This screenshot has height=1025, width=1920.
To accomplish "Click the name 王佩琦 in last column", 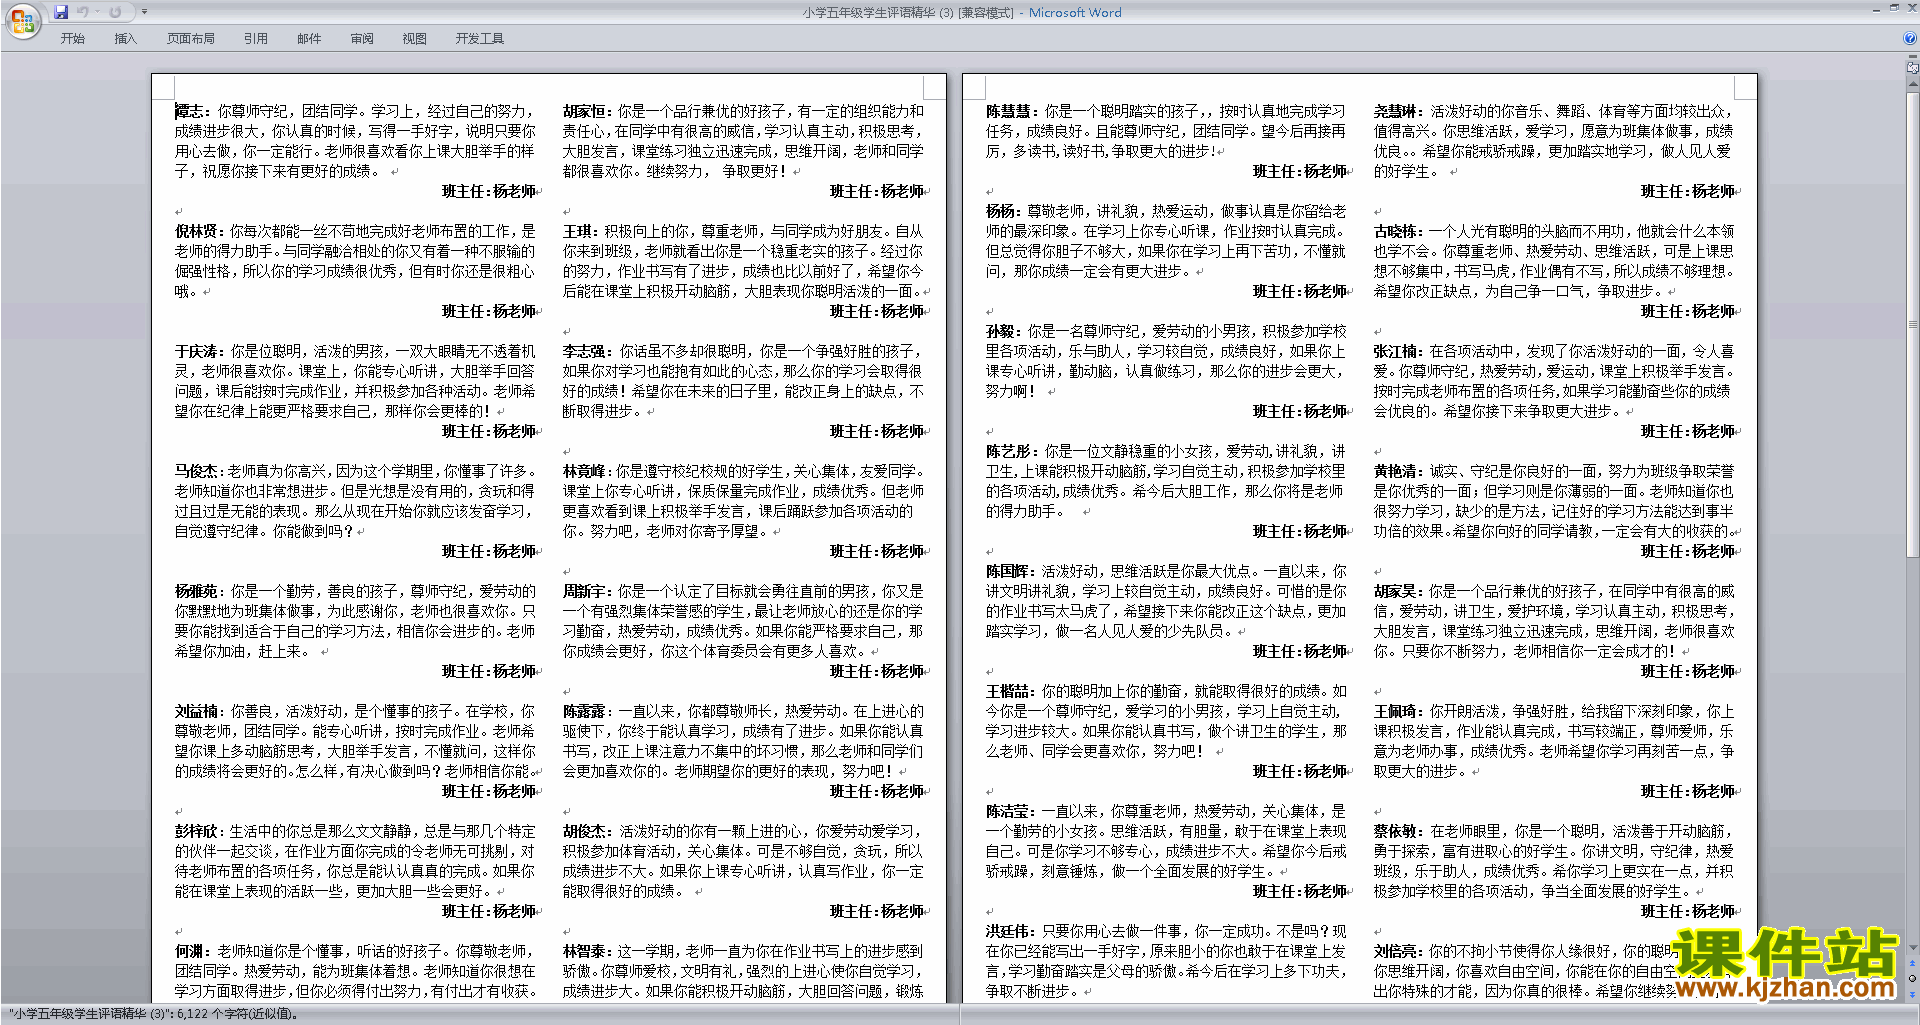I will point(1397,711).
